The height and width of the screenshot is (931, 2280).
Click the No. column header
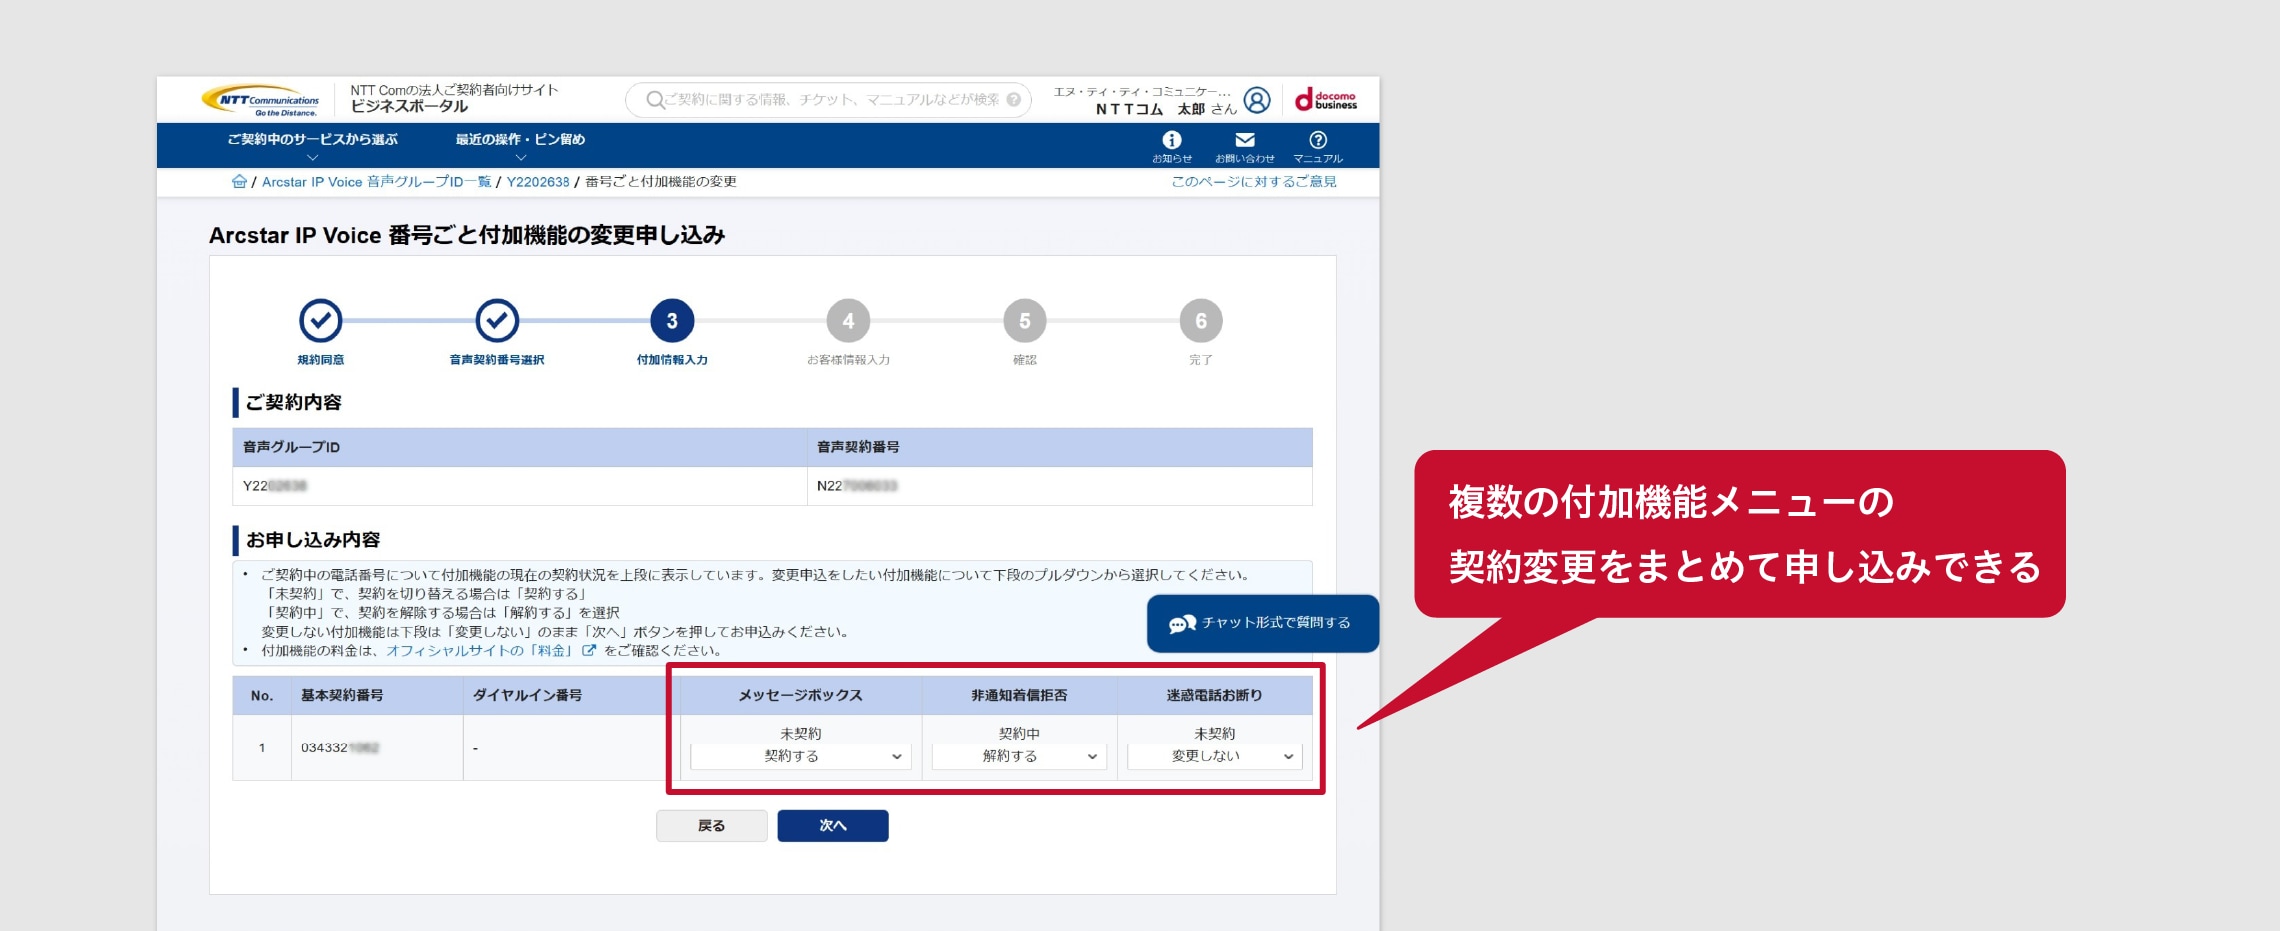click(x=262, y=695)
